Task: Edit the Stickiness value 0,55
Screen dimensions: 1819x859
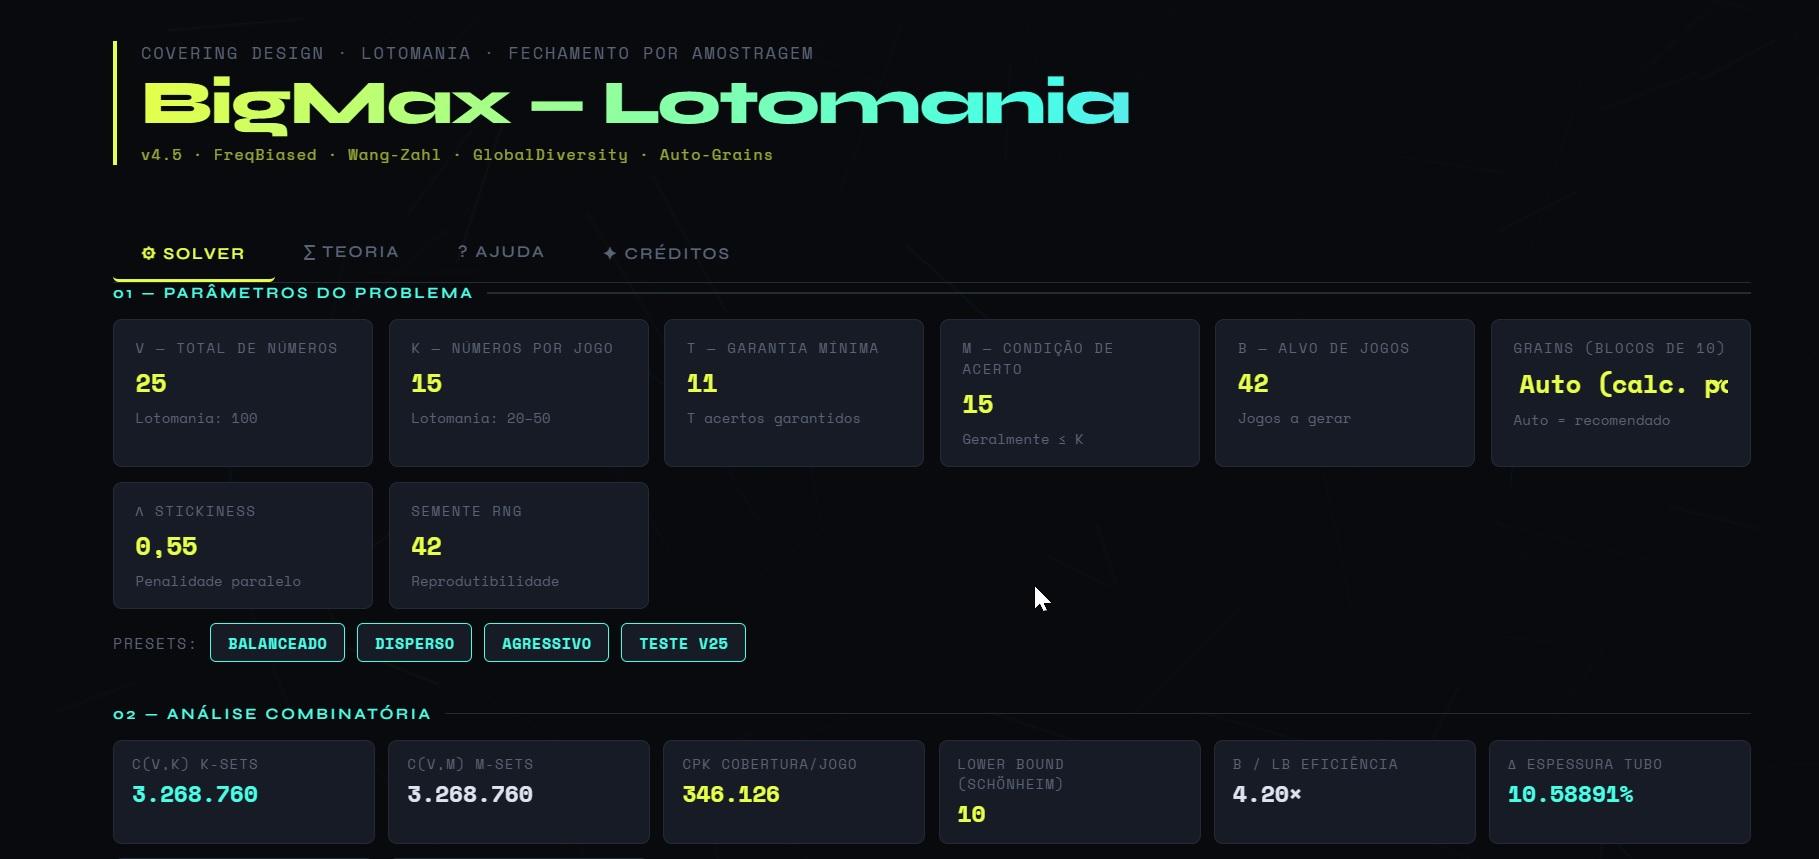Action: click(x=243, y=547)
